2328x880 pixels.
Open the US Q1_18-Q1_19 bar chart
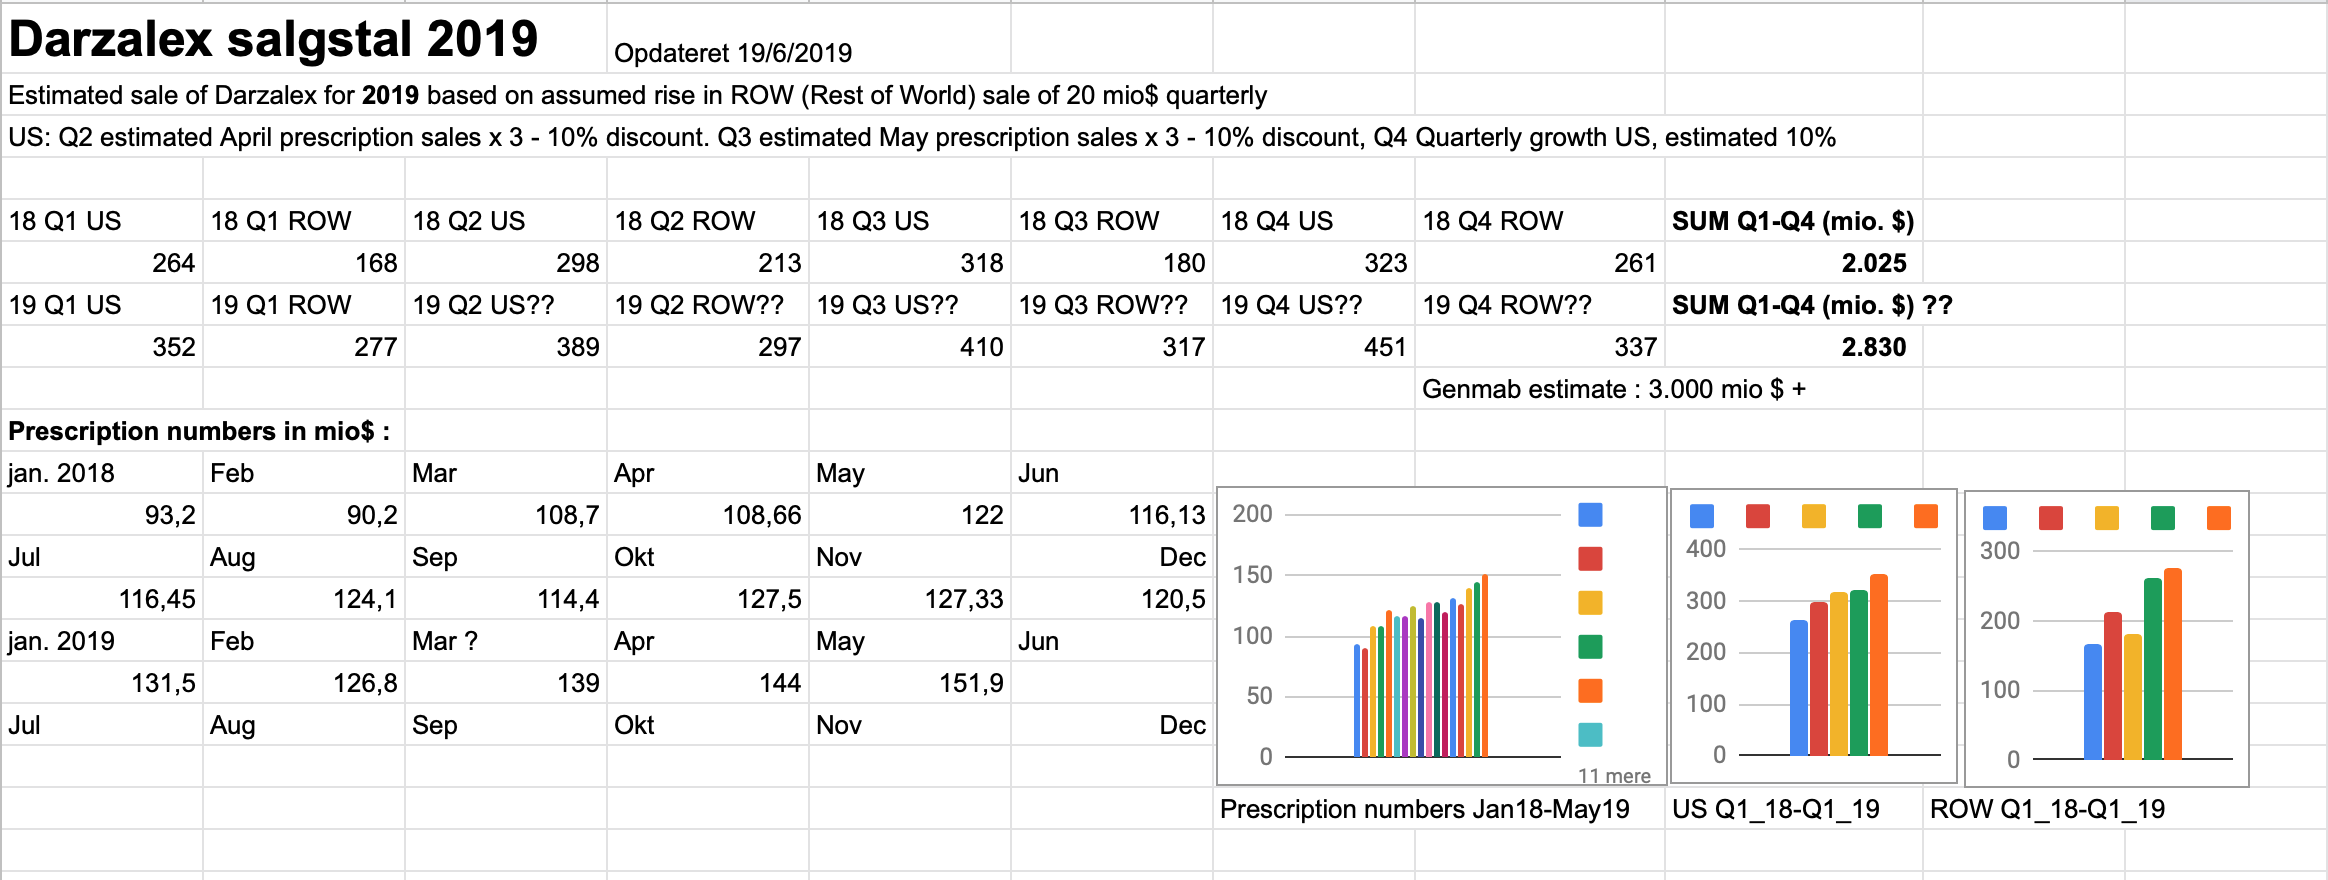click(x=1813, y=636)
